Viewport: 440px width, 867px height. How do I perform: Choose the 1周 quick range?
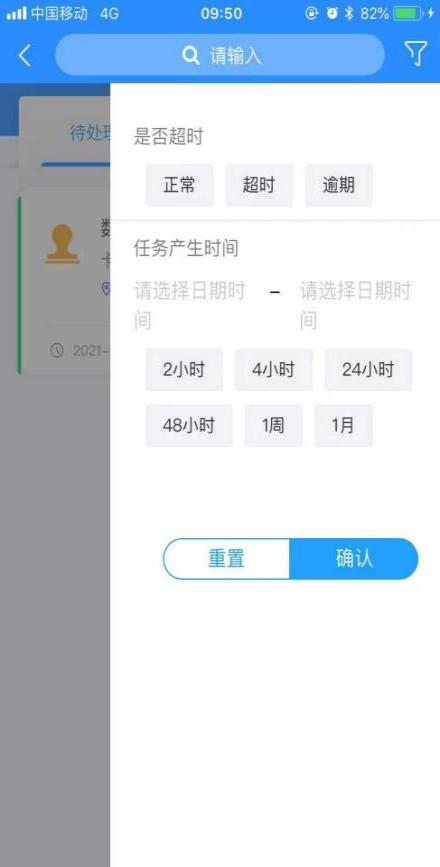pos(274,426)
